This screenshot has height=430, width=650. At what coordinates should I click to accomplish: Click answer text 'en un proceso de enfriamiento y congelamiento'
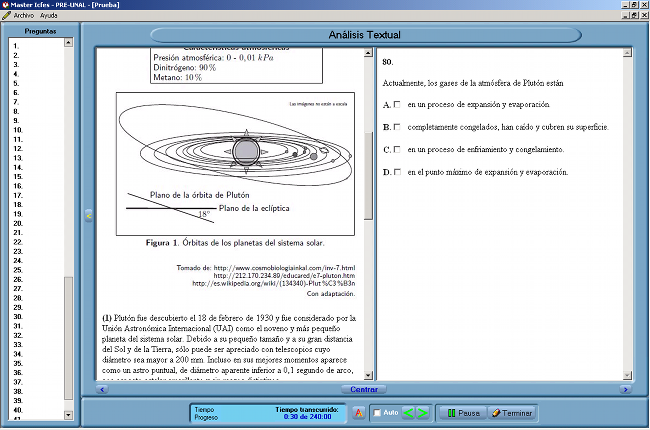pyautogui.click(x=485, y=149)
